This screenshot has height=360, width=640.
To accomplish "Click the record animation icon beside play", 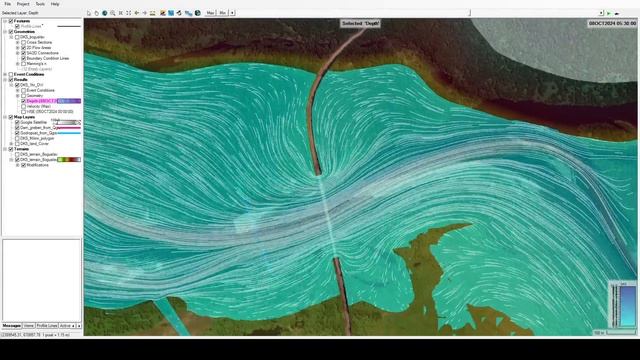I will 617,13.
